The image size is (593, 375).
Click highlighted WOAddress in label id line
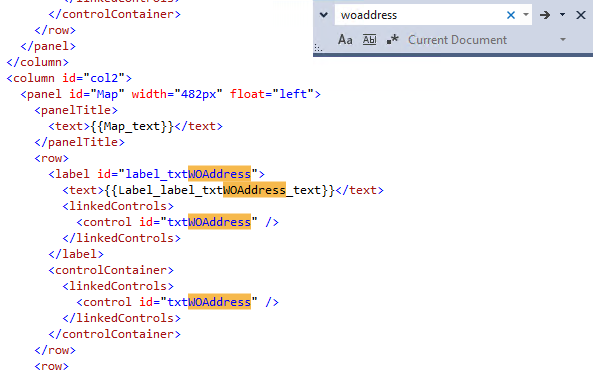(219, 174)
